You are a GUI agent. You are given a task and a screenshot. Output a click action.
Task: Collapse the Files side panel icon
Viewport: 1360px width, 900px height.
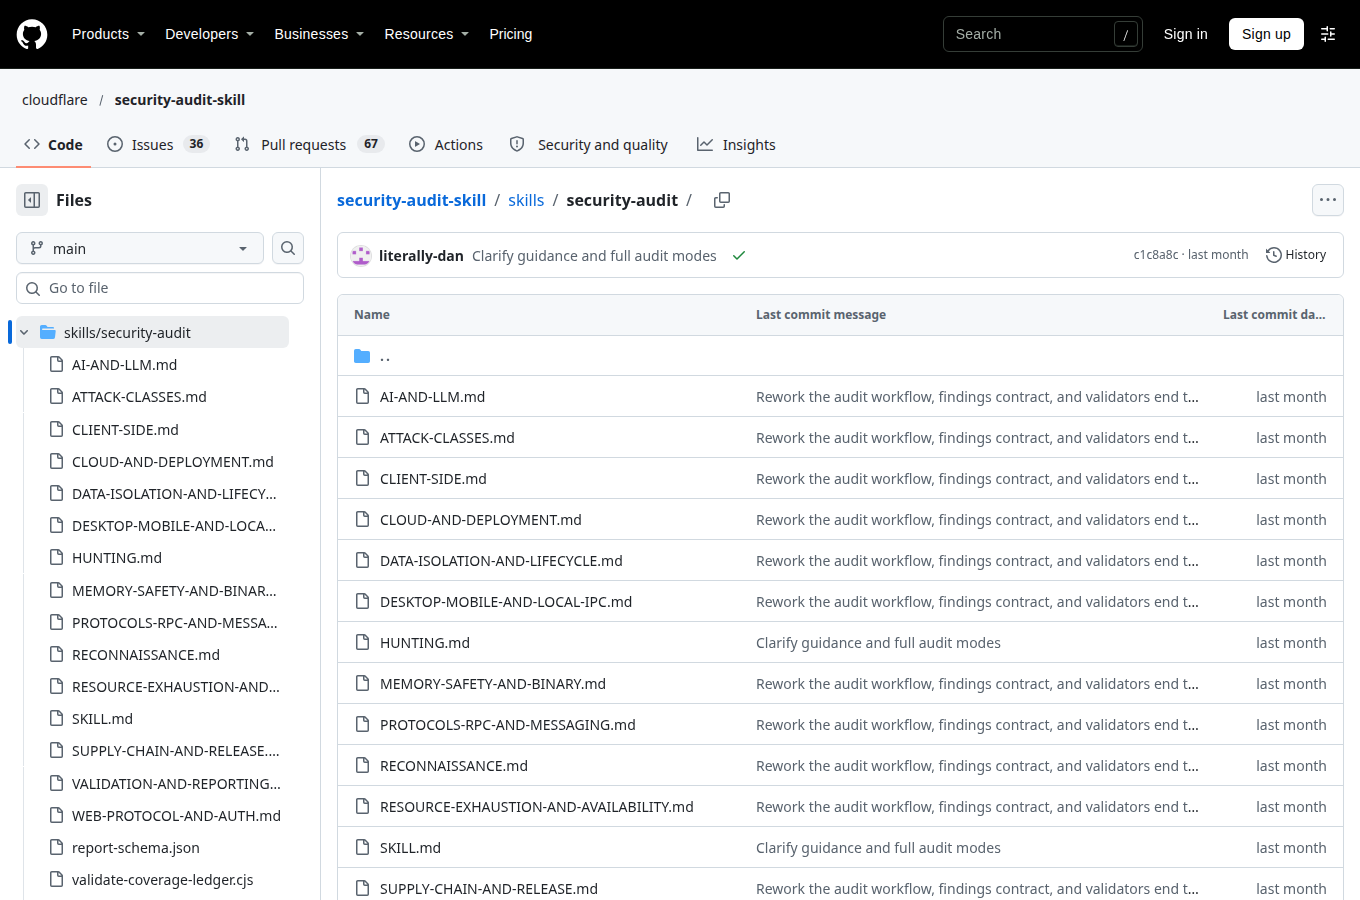[32, 200]
